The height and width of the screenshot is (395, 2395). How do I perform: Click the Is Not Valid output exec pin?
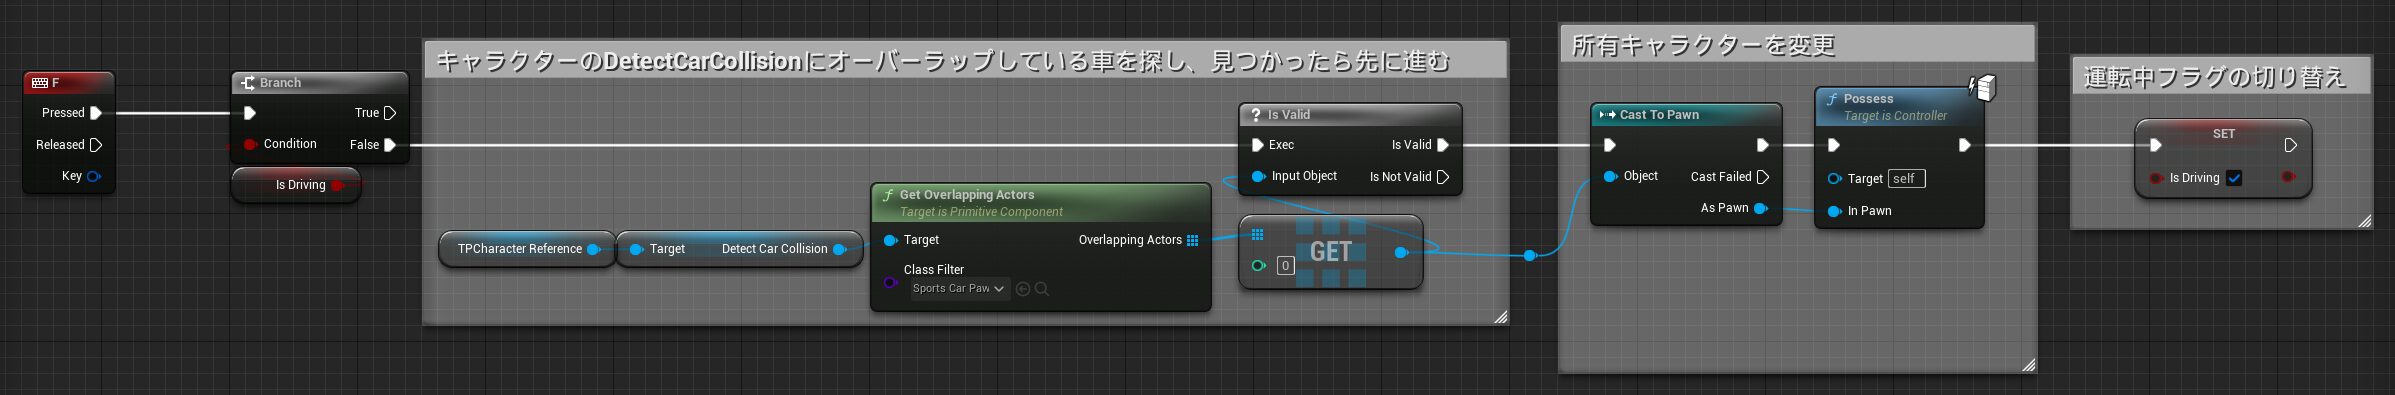(1443, 177)
